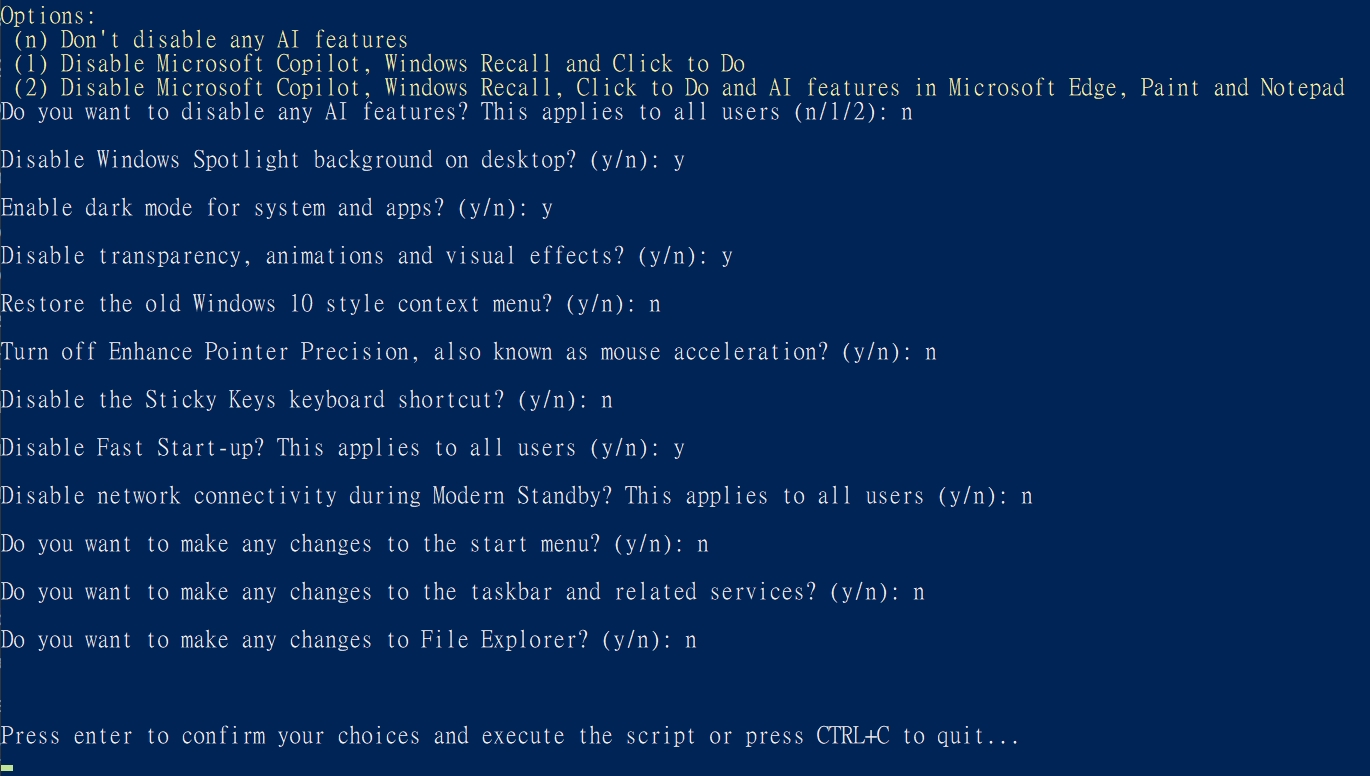Click the text cursor on the last line
This screenshot has height=776, width=1370.
7,768
